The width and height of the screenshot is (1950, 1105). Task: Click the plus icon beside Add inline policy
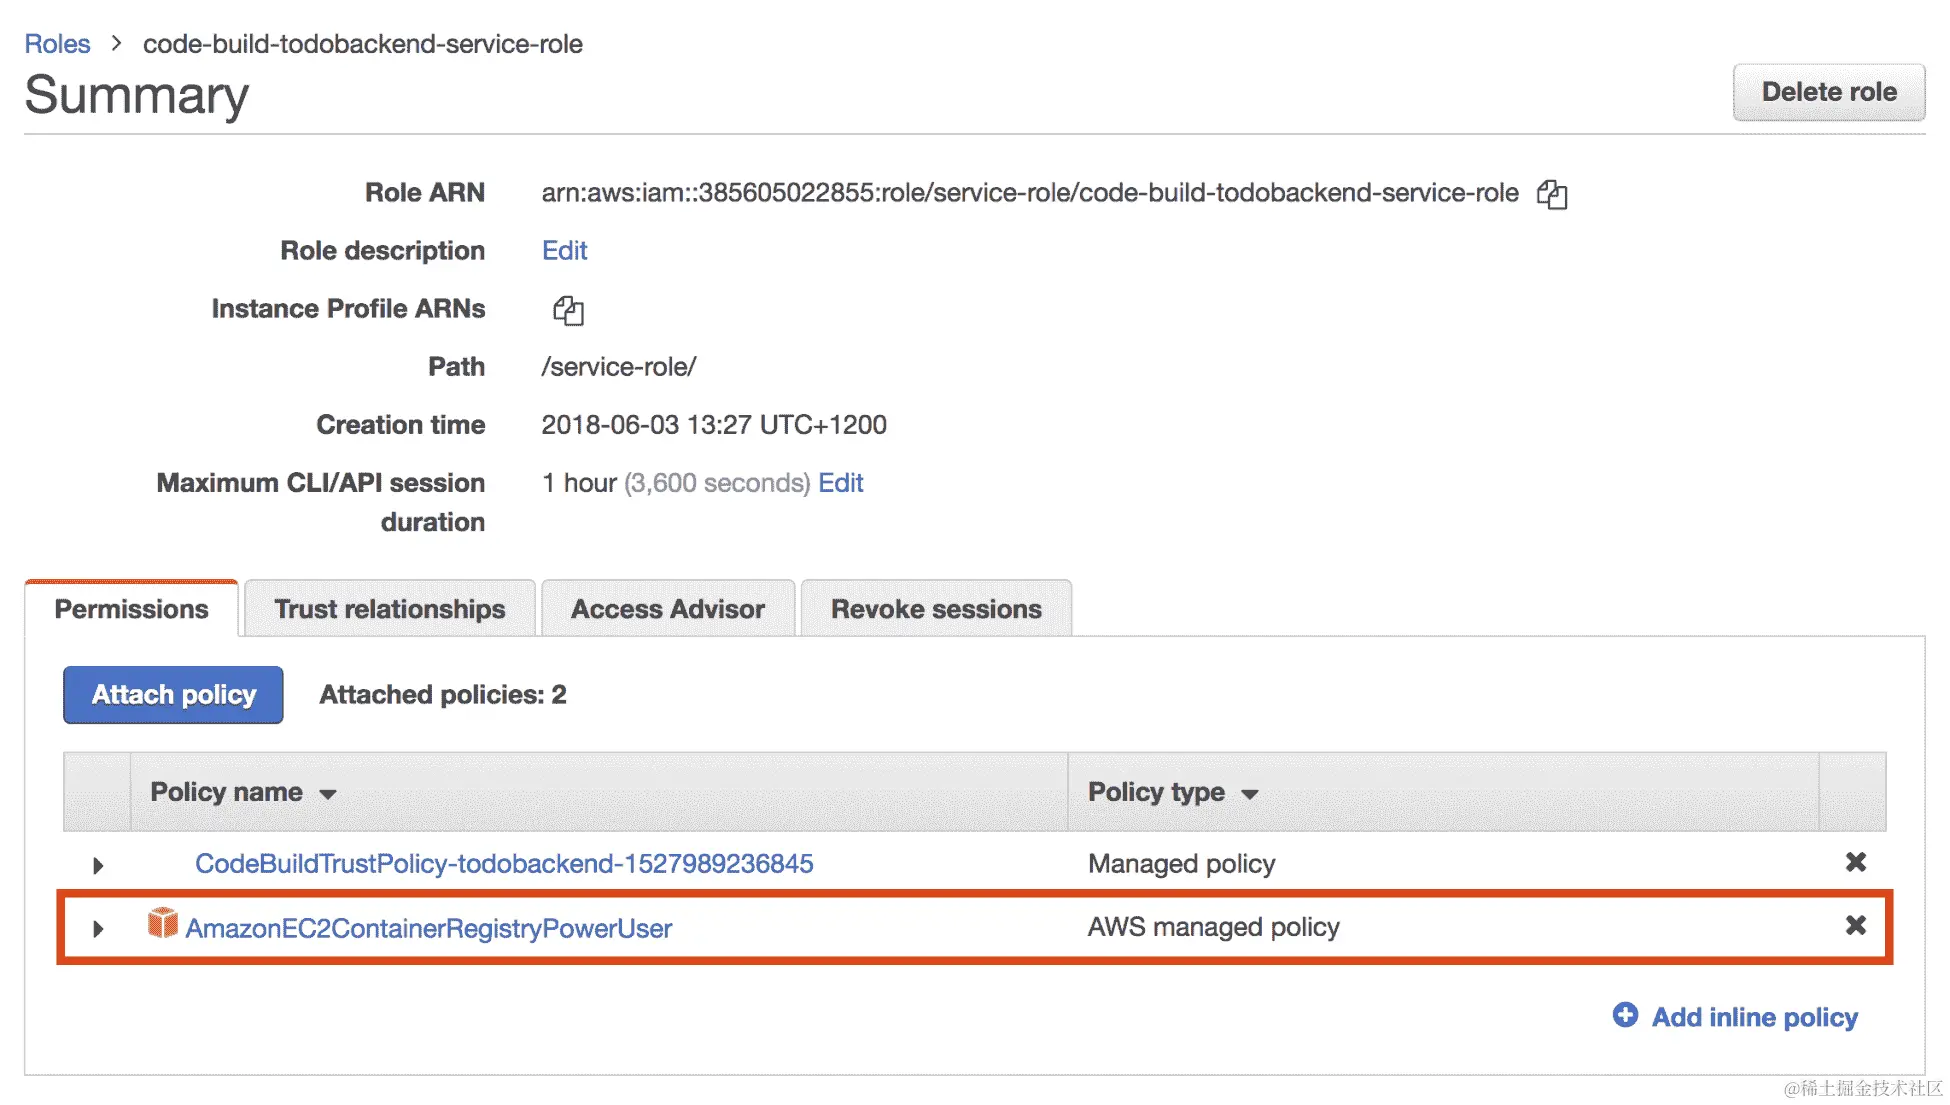click(1625, 1015)
